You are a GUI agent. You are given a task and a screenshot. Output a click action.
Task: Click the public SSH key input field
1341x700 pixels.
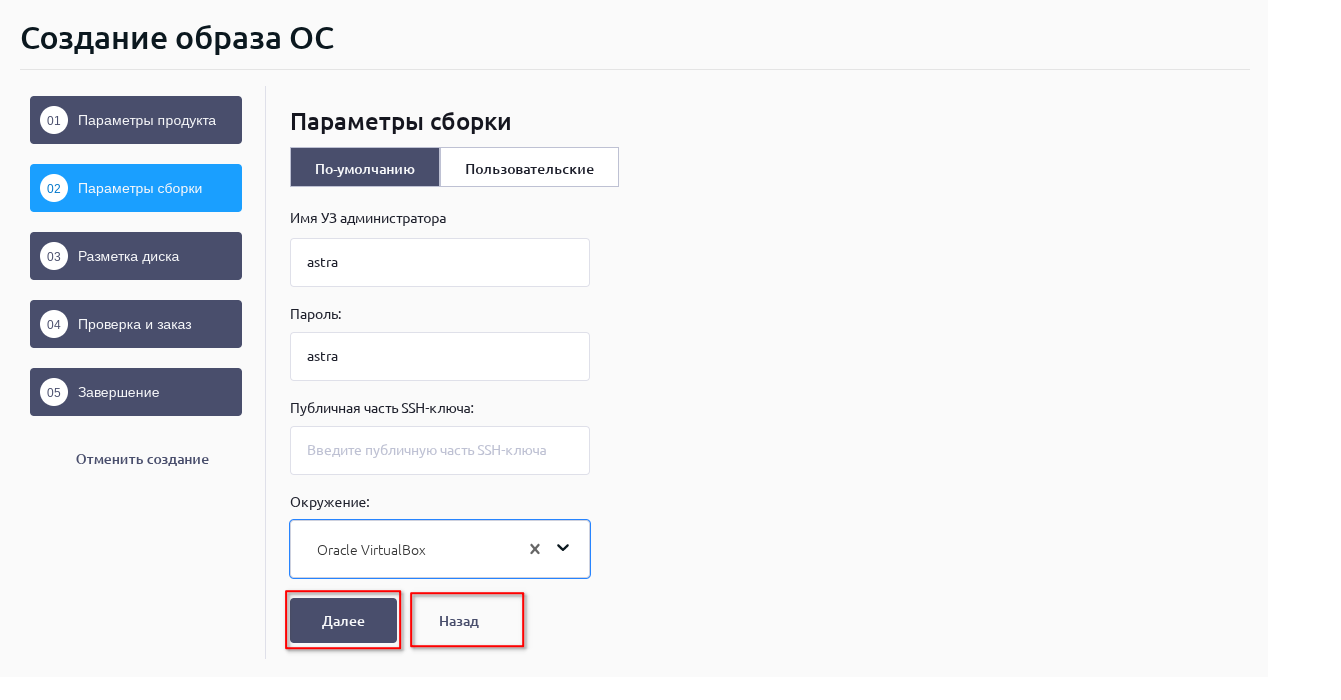[440, 450]
